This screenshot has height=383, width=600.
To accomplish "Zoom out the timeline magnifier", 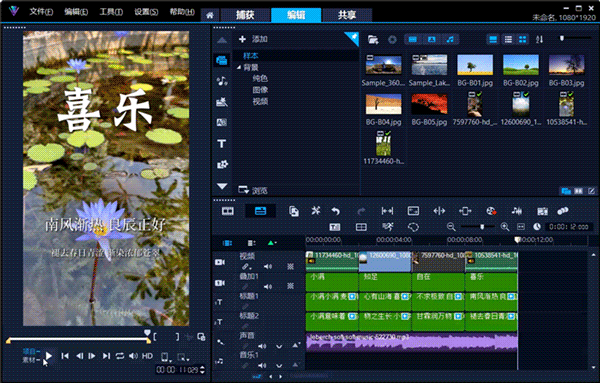I will [x=451, y=227].
